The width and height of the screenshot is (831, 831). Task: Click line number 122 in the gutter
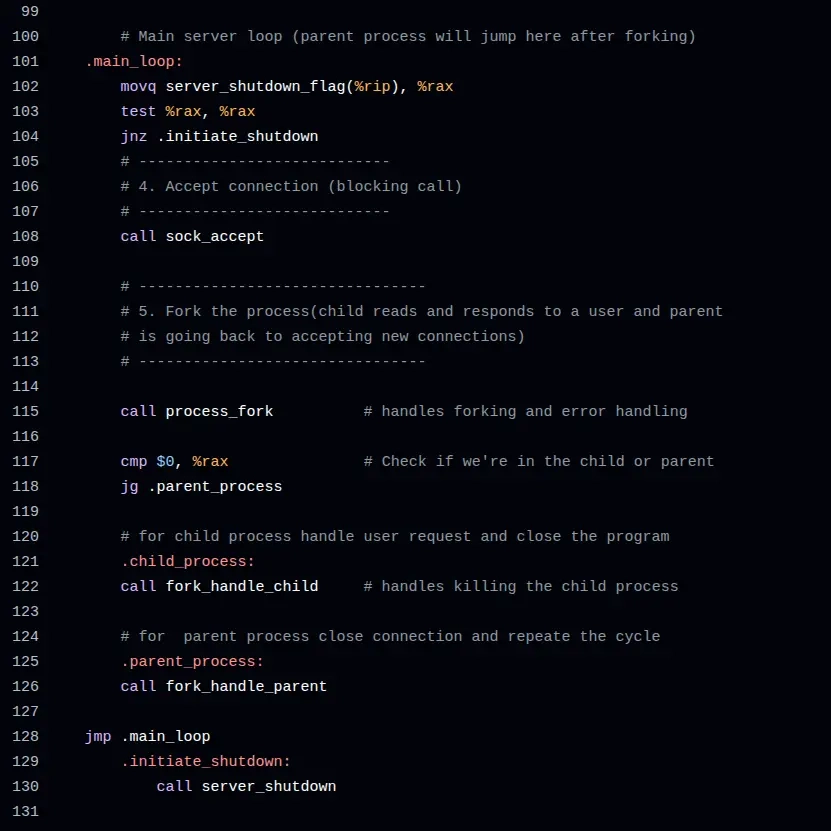[x=25, y=586]
